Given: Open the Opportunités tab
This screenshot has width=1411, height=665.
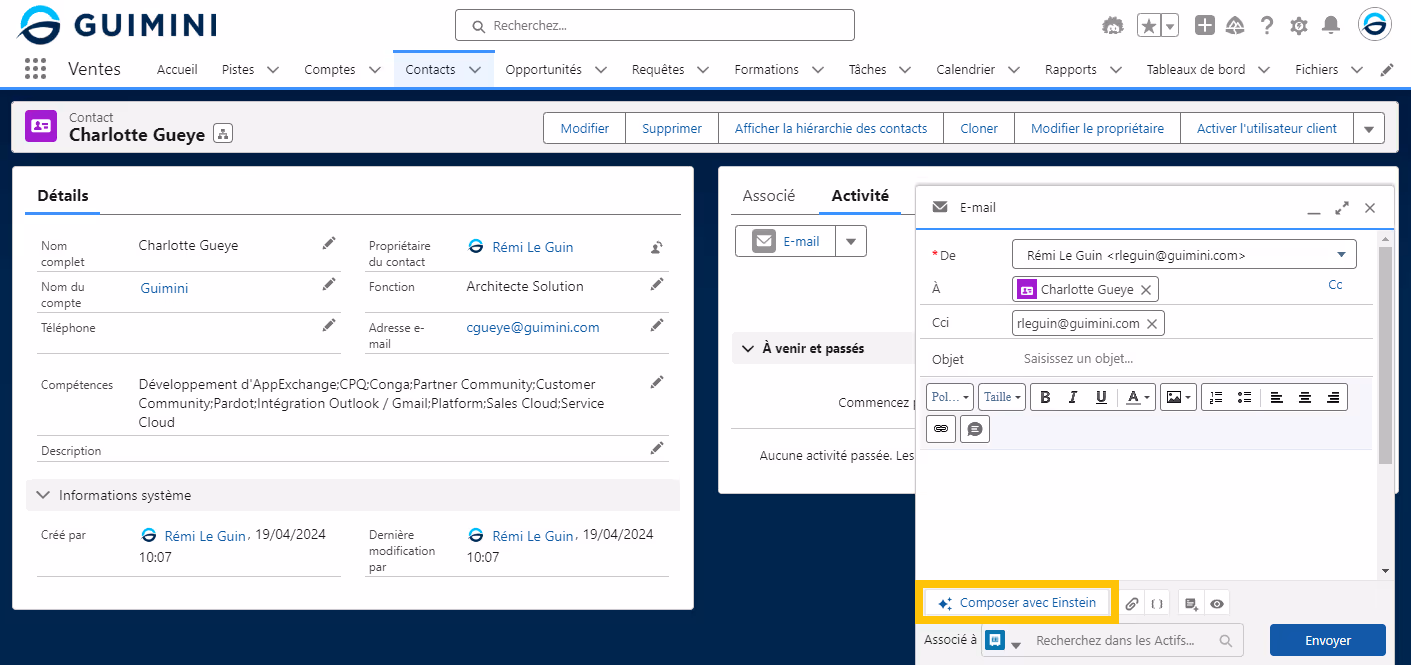Looking at the screenshot, I should (543, 70).
